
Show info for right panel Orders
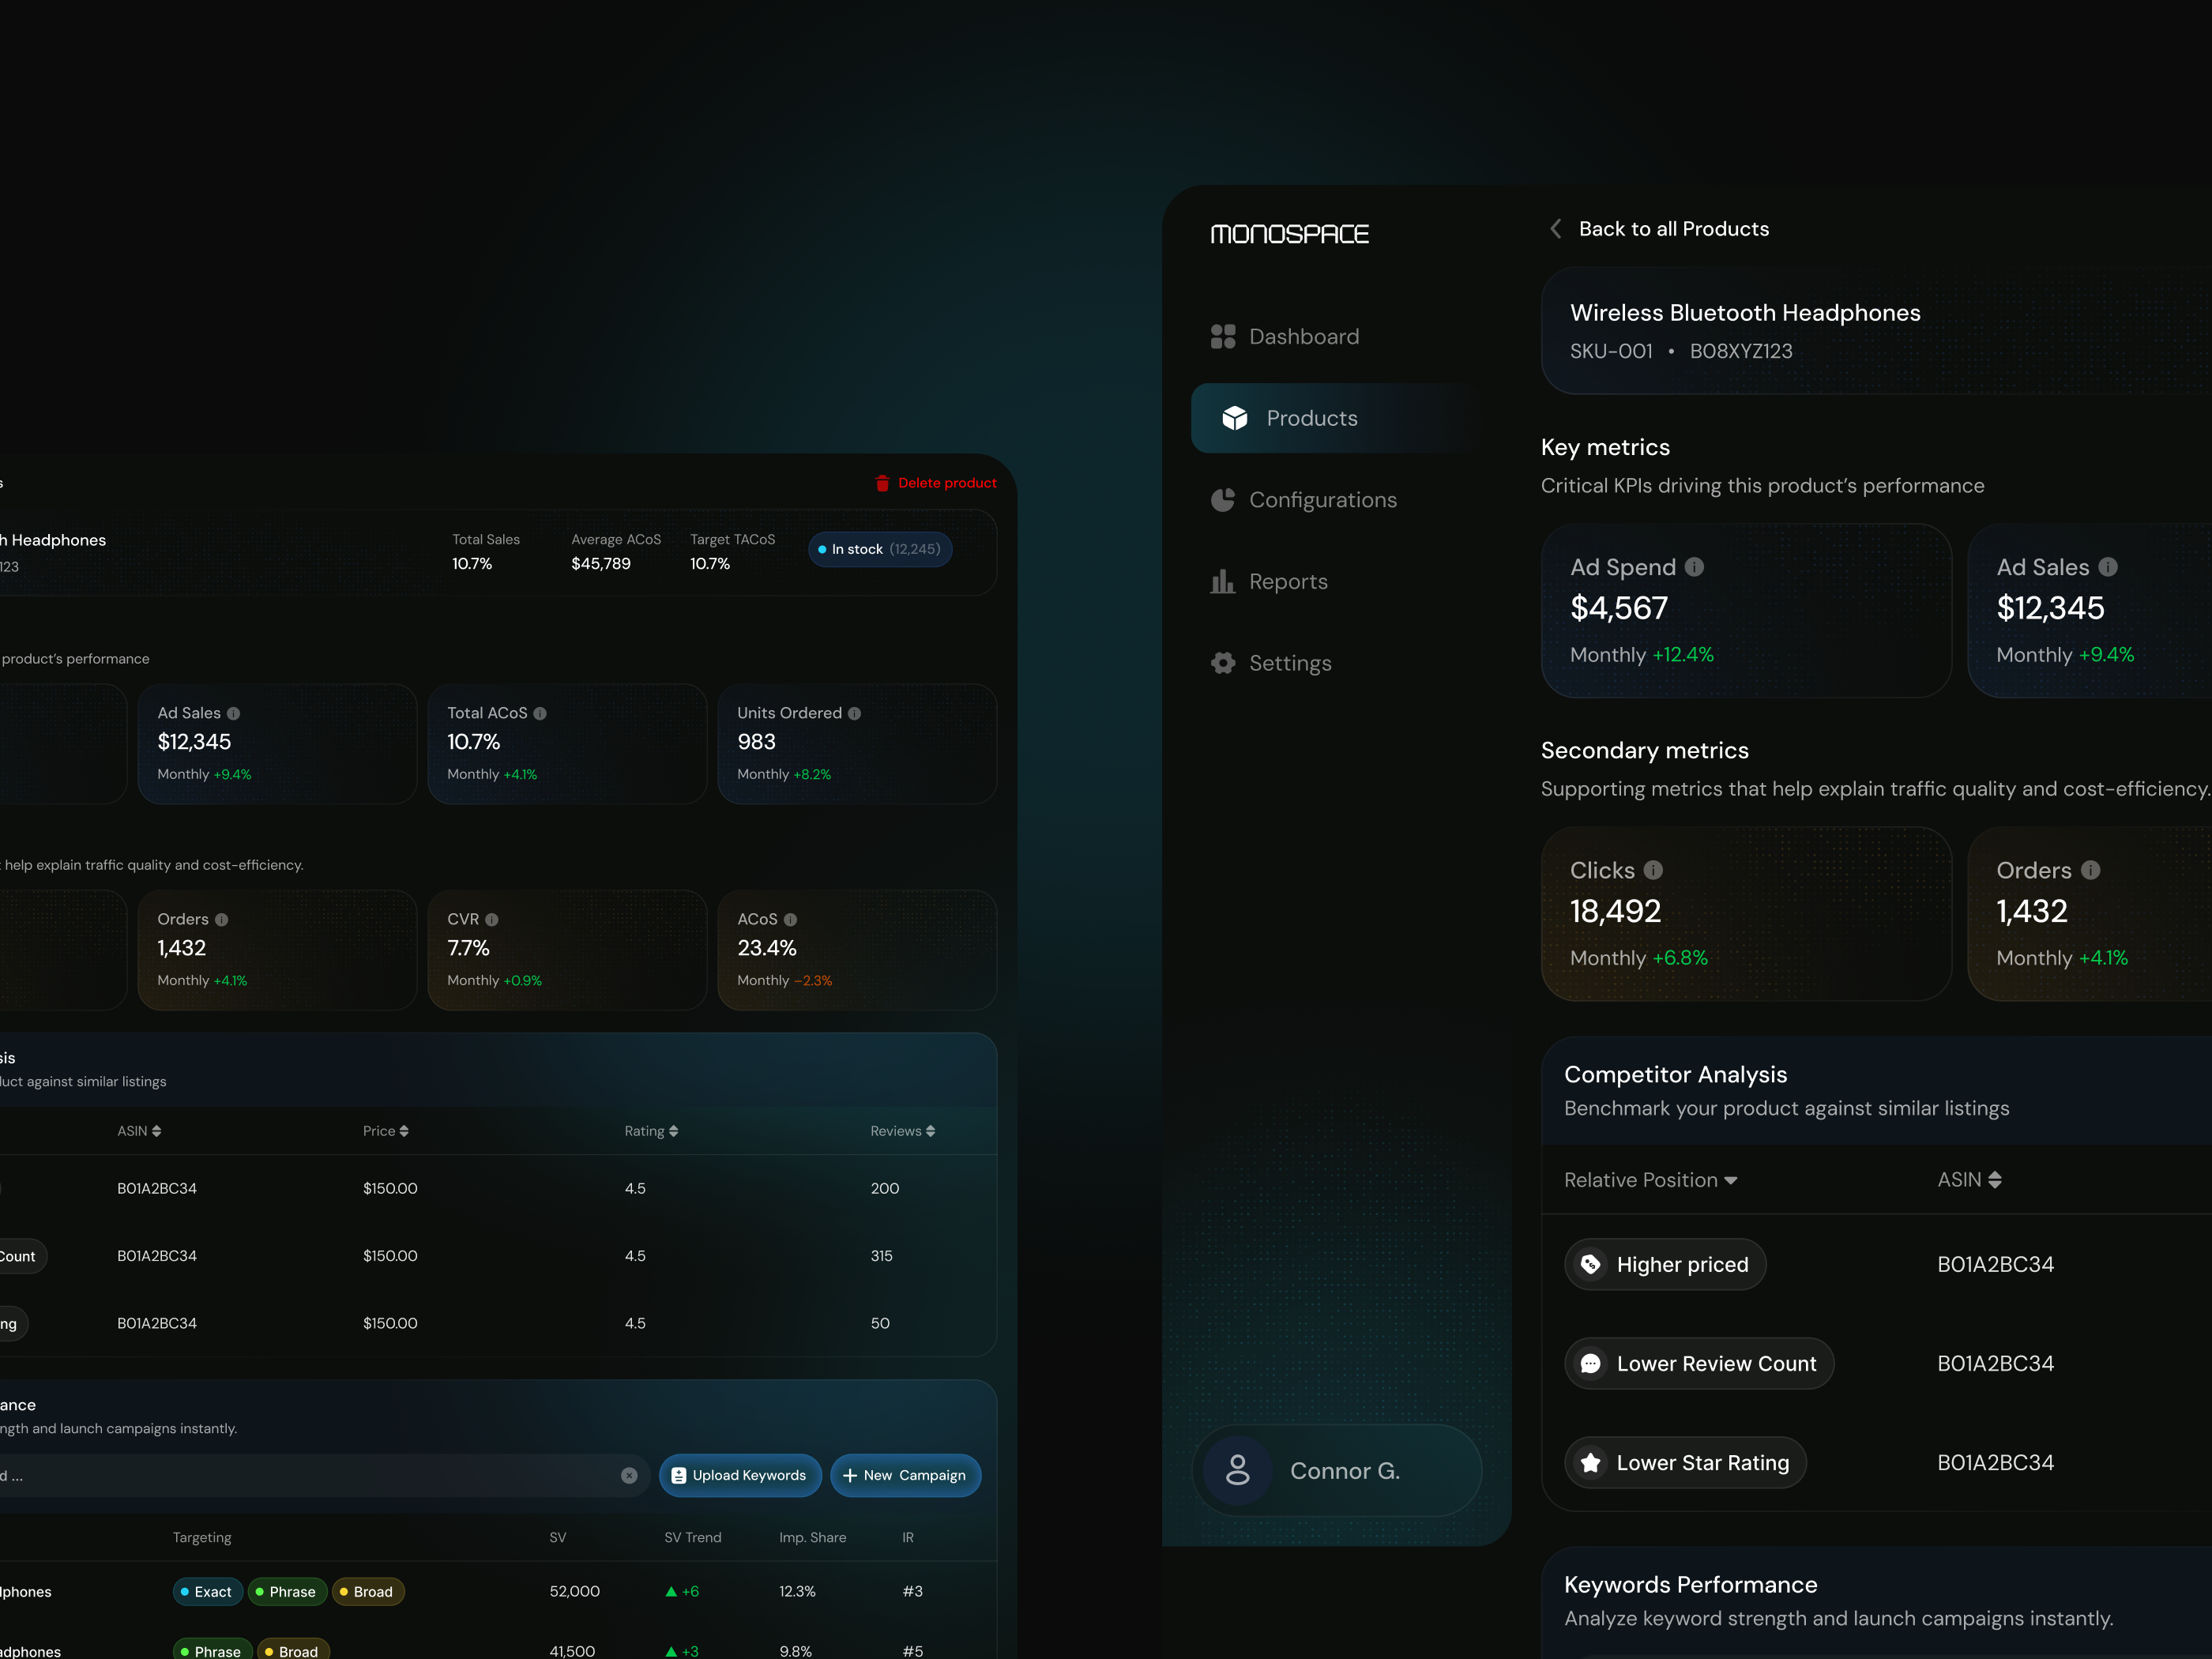tap(2090, 870)
